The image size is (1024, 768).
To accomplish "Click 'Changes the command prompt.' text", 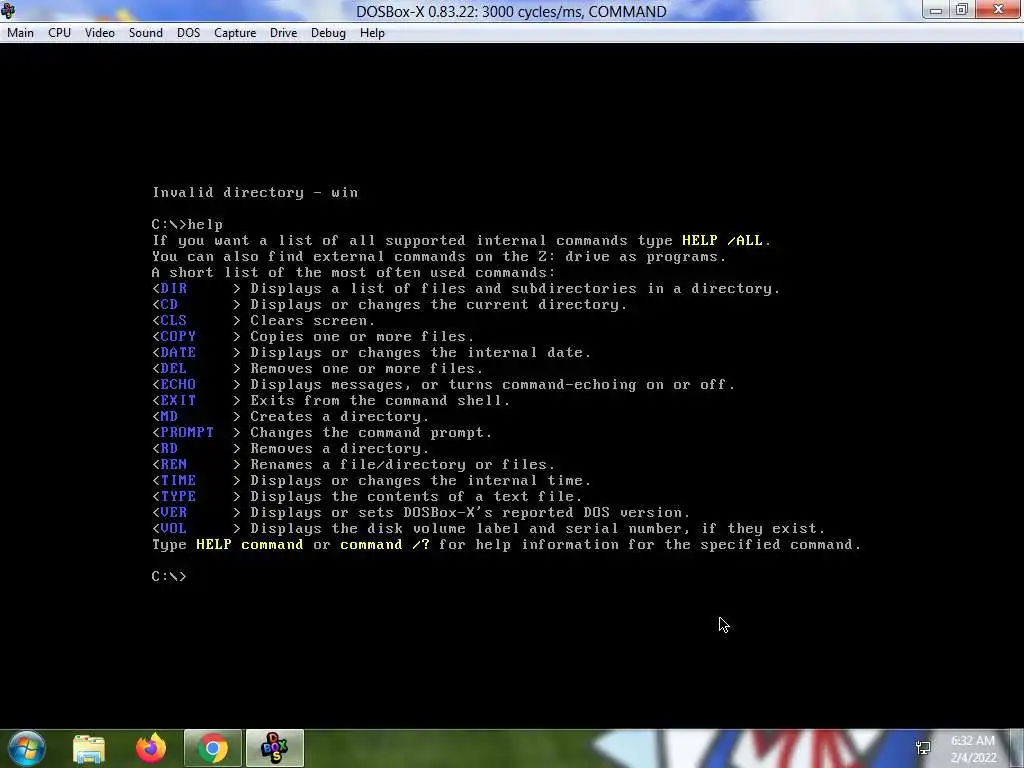I will [x=371, y=432].
